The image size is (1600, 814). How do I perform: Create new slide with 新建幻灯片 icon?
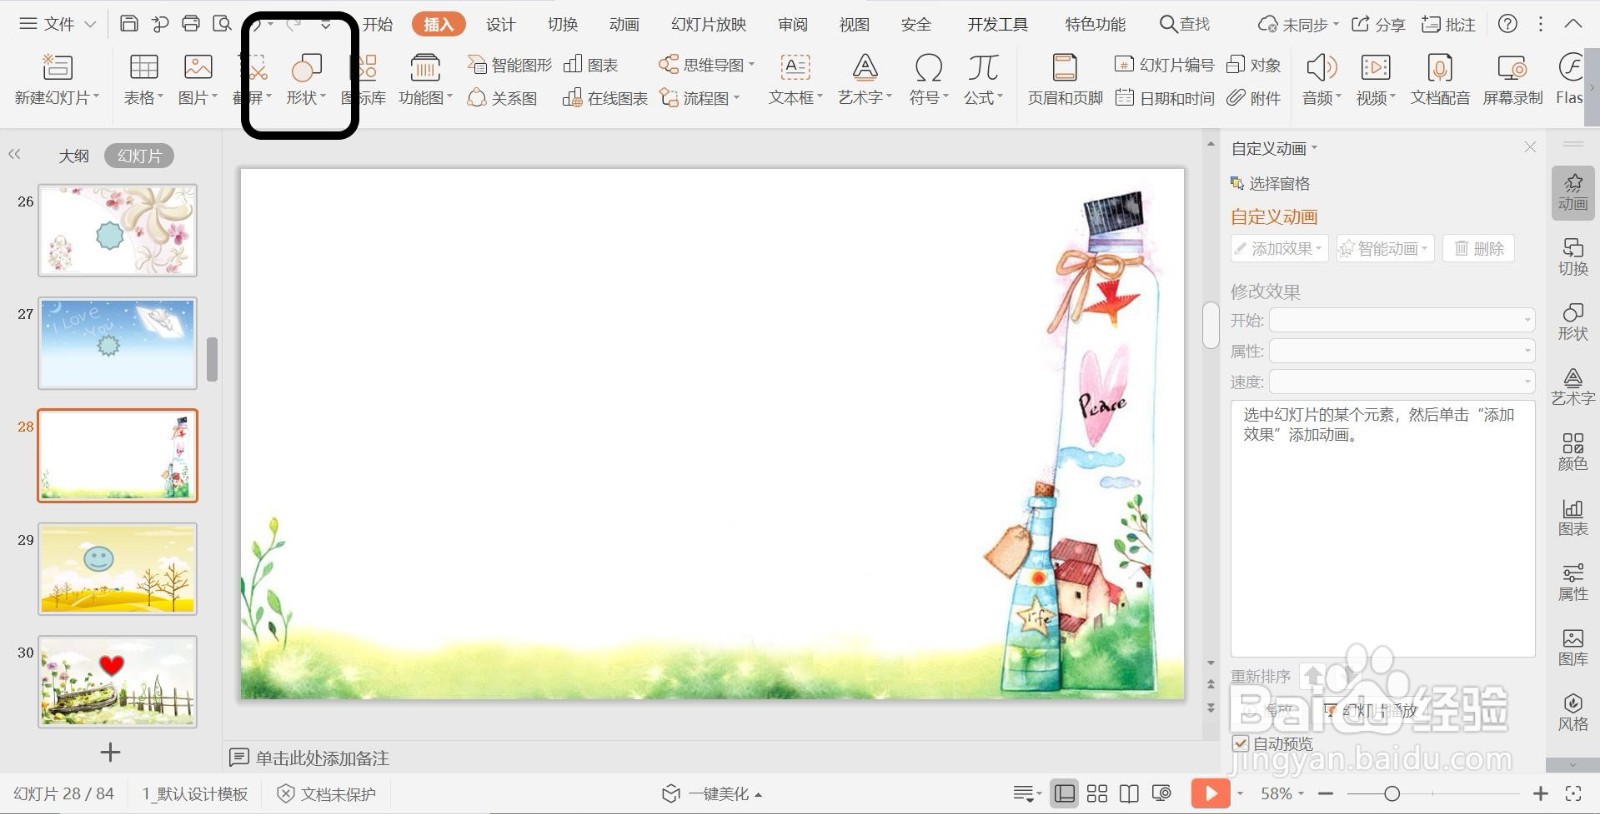tap(57, 80)
